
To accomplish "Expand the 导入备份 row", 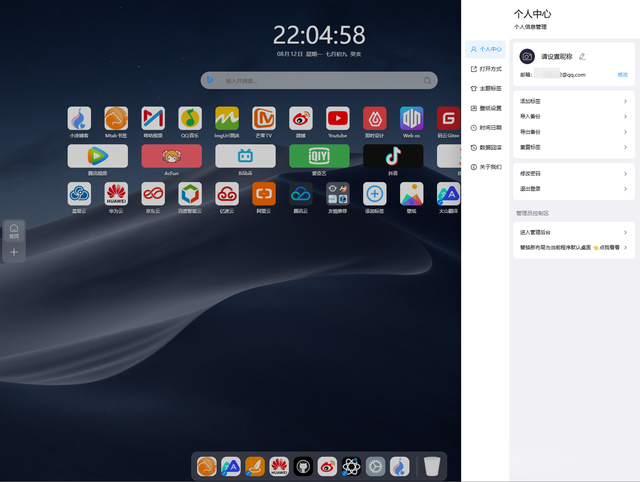I will click(x=573, y=116).
